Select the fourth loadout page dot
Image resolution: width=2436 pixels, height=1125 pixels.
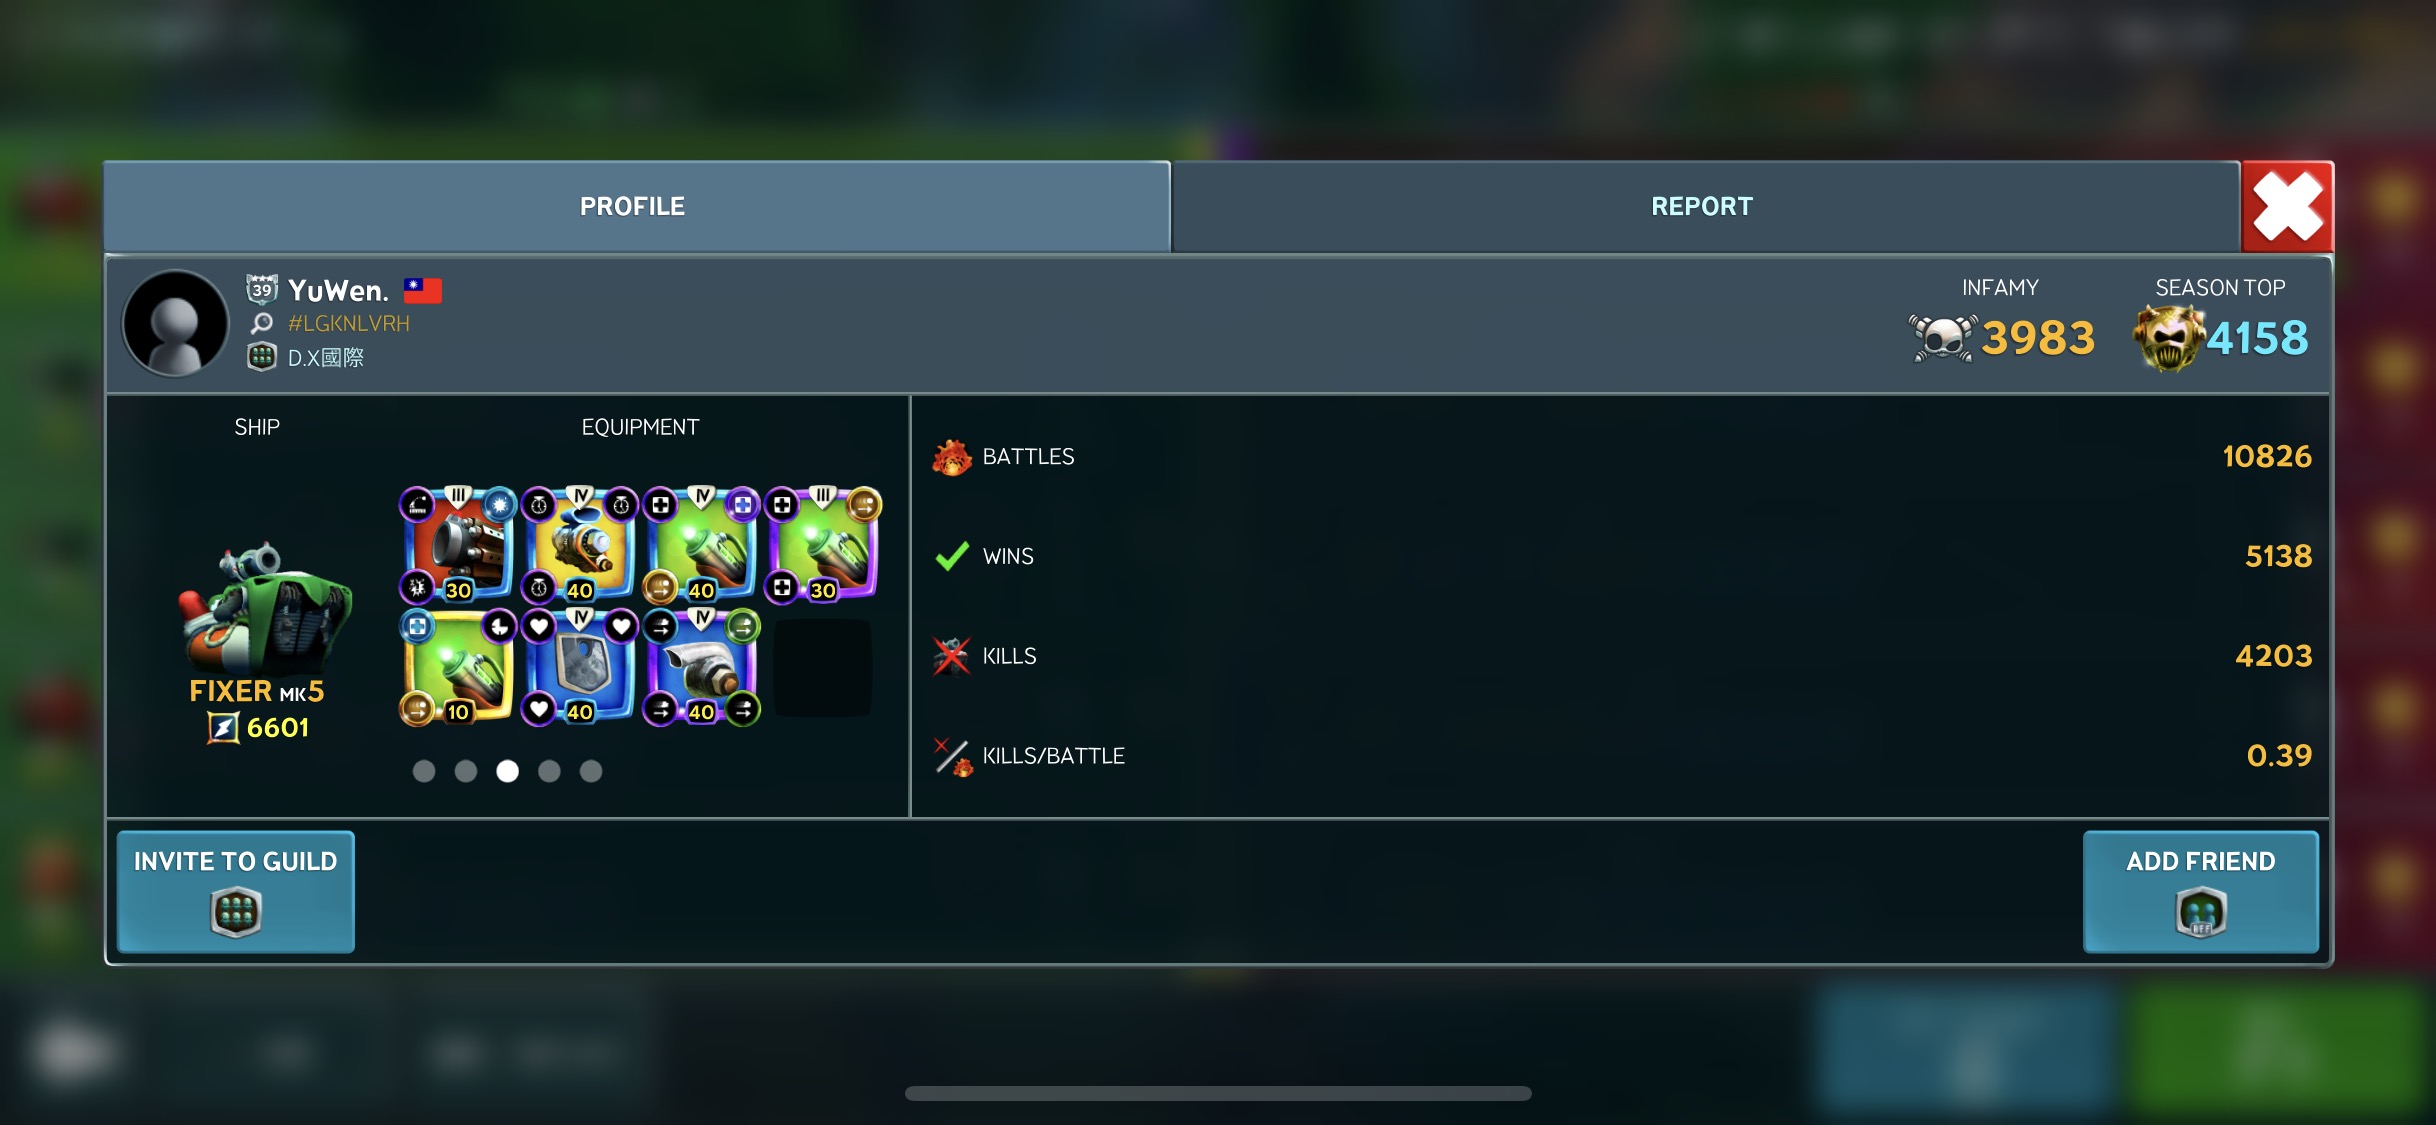(x=549, y=771)
